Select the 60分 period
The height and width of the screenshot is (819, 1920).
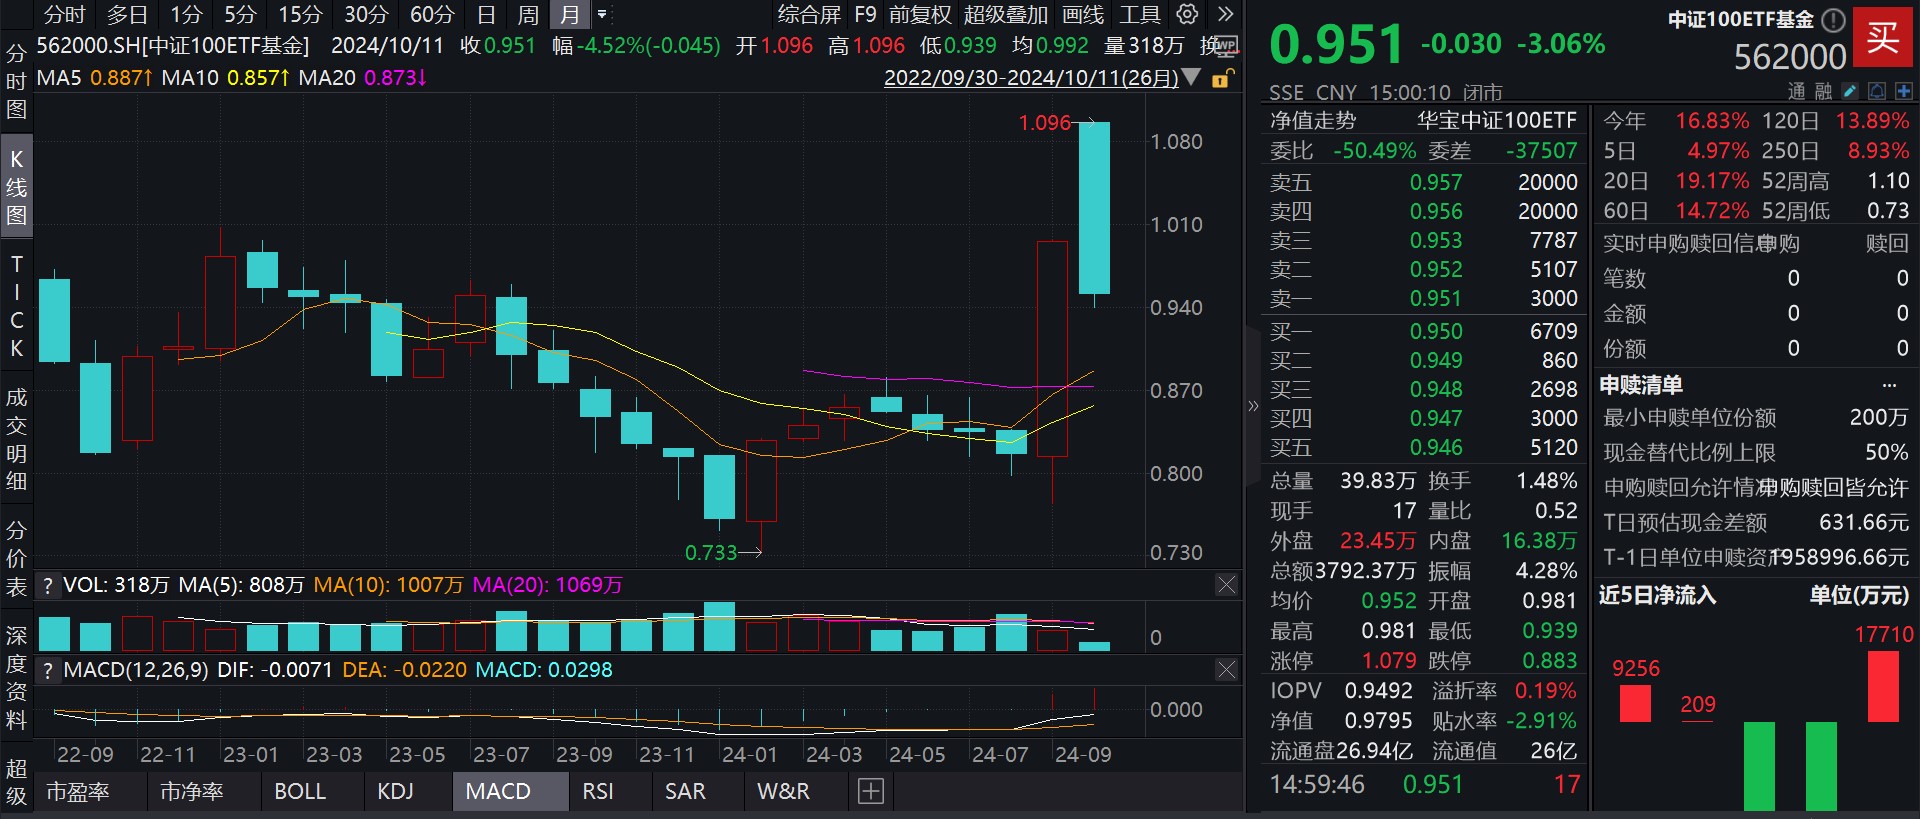point(432,15)
